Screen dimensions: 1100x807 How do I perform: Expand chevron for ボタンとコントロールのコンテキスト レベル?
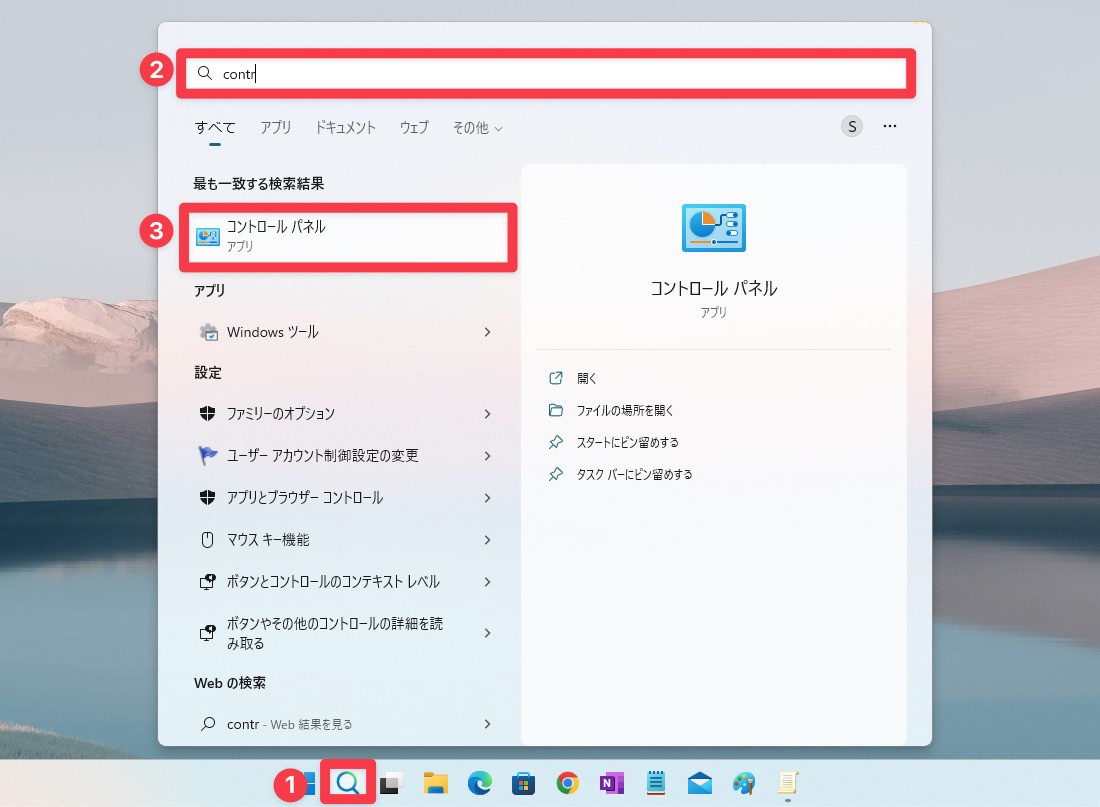pos(488,582)
